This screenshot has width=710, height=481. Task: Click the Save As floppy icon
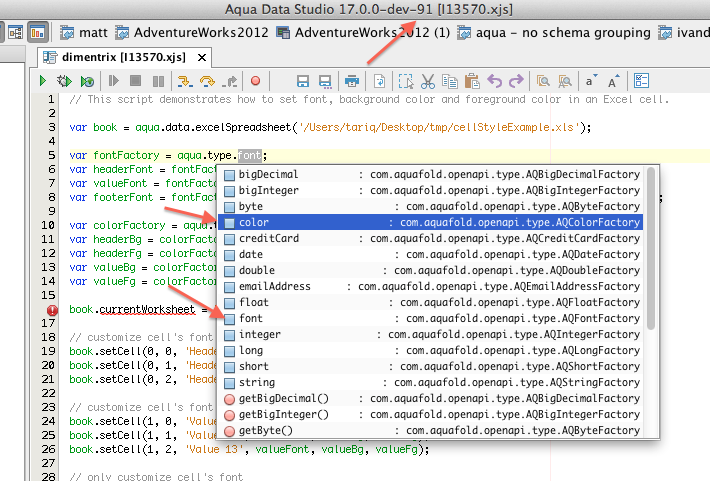click(325, 82)
